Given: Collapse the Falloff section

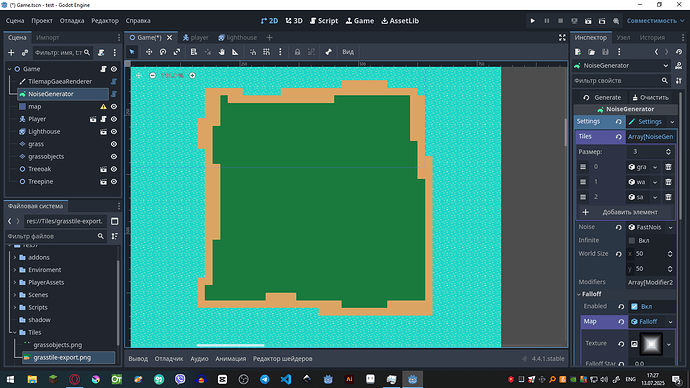Looking at the screenshot, I should 579,294.
